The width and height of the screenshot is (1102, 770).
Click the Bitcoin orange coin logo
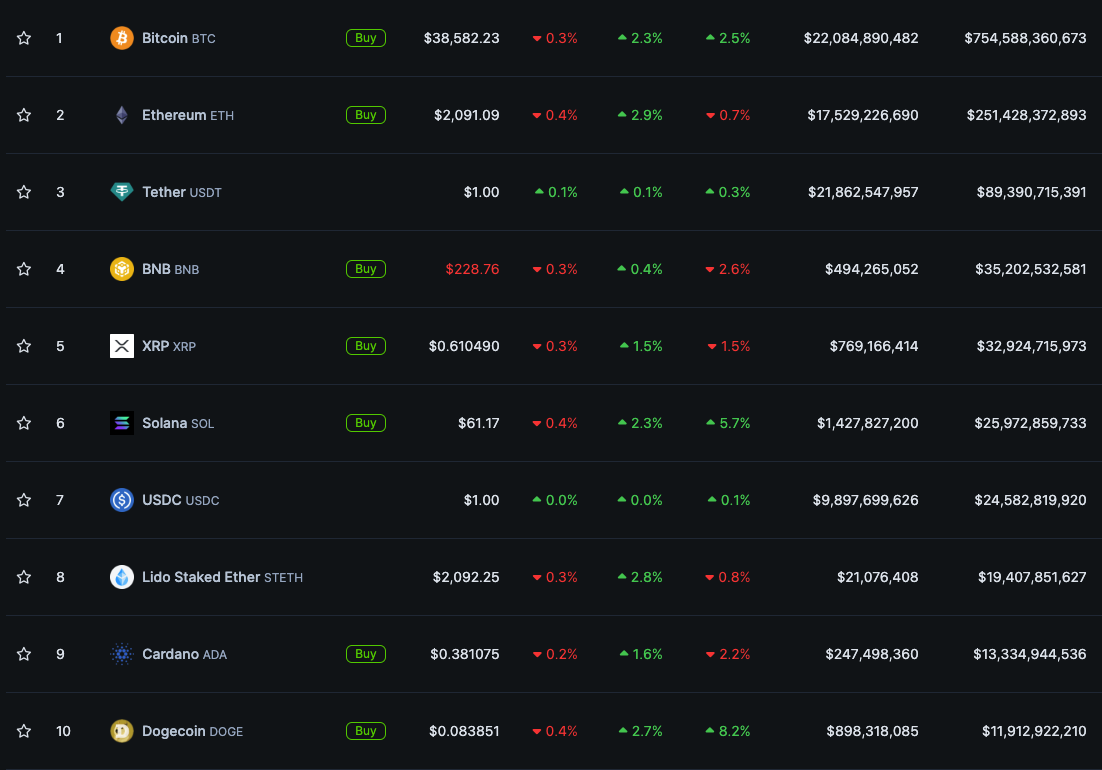(121, 38)
